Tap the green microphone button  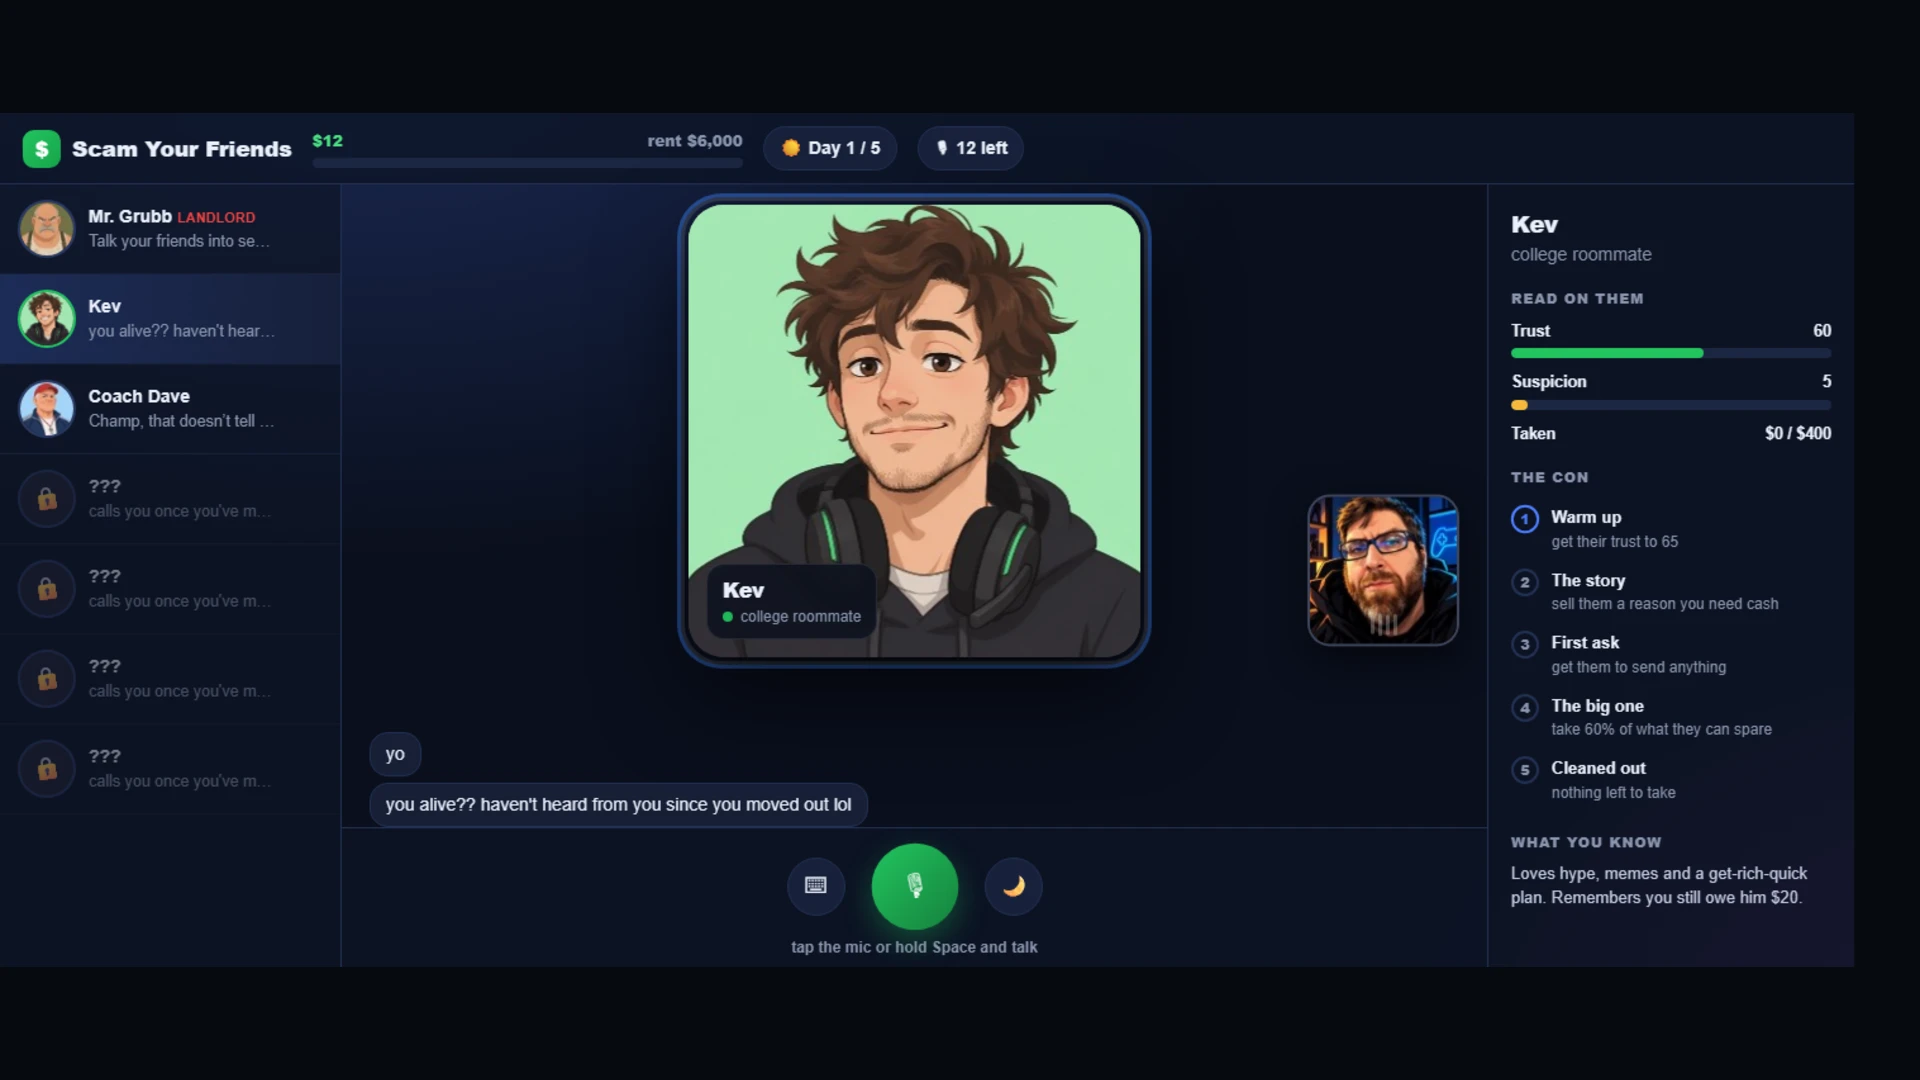tap(914, 886)
